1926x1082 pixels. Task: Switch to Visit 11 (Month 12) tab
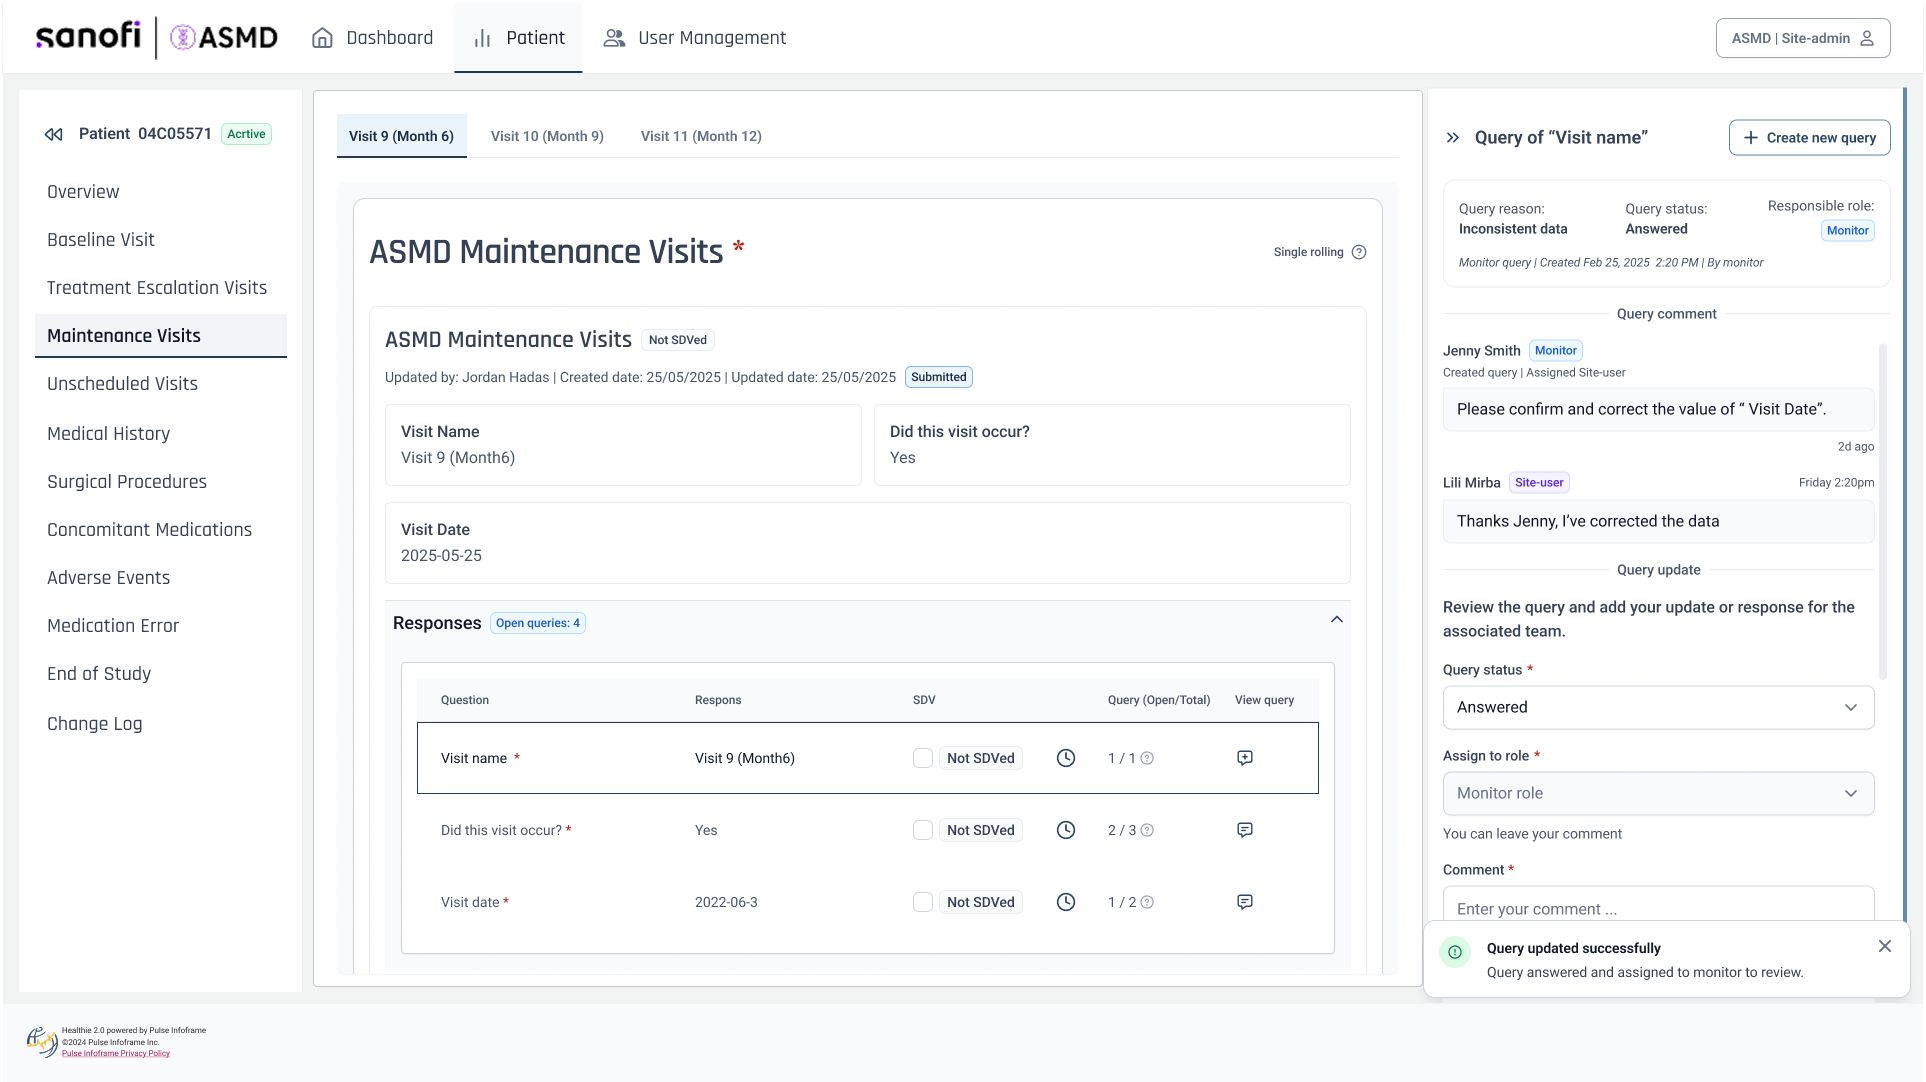pyautogui.click(x=701, y=136)
